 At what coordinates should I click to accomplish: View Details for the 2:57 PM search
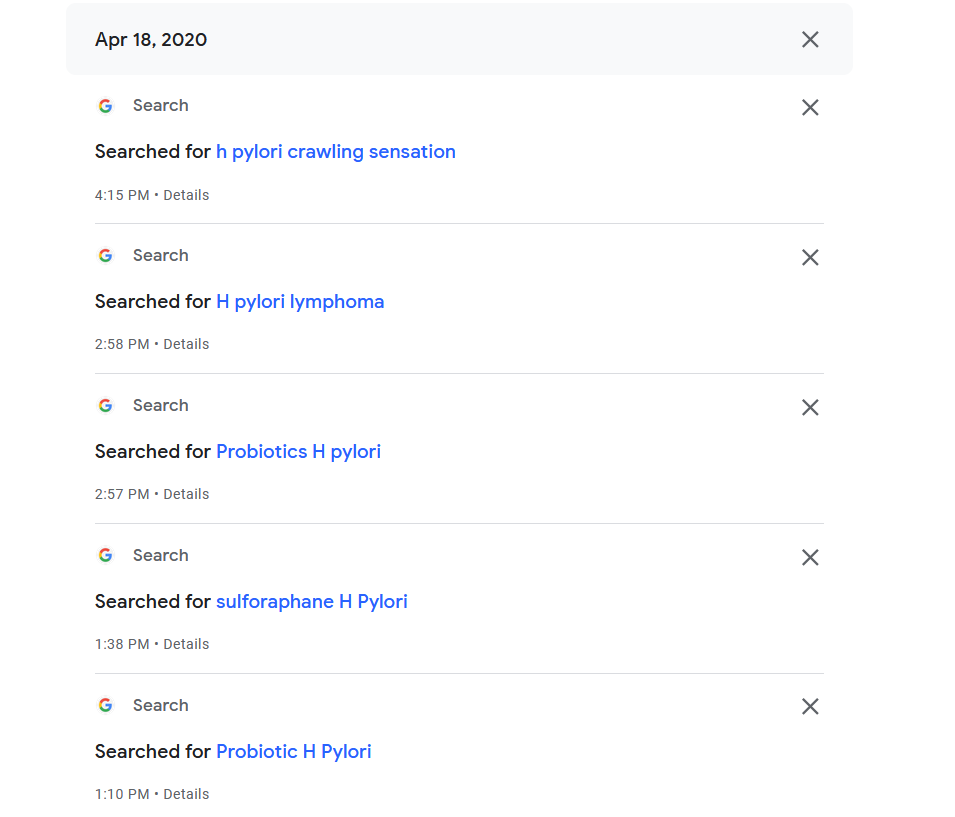tap(186, 494)
